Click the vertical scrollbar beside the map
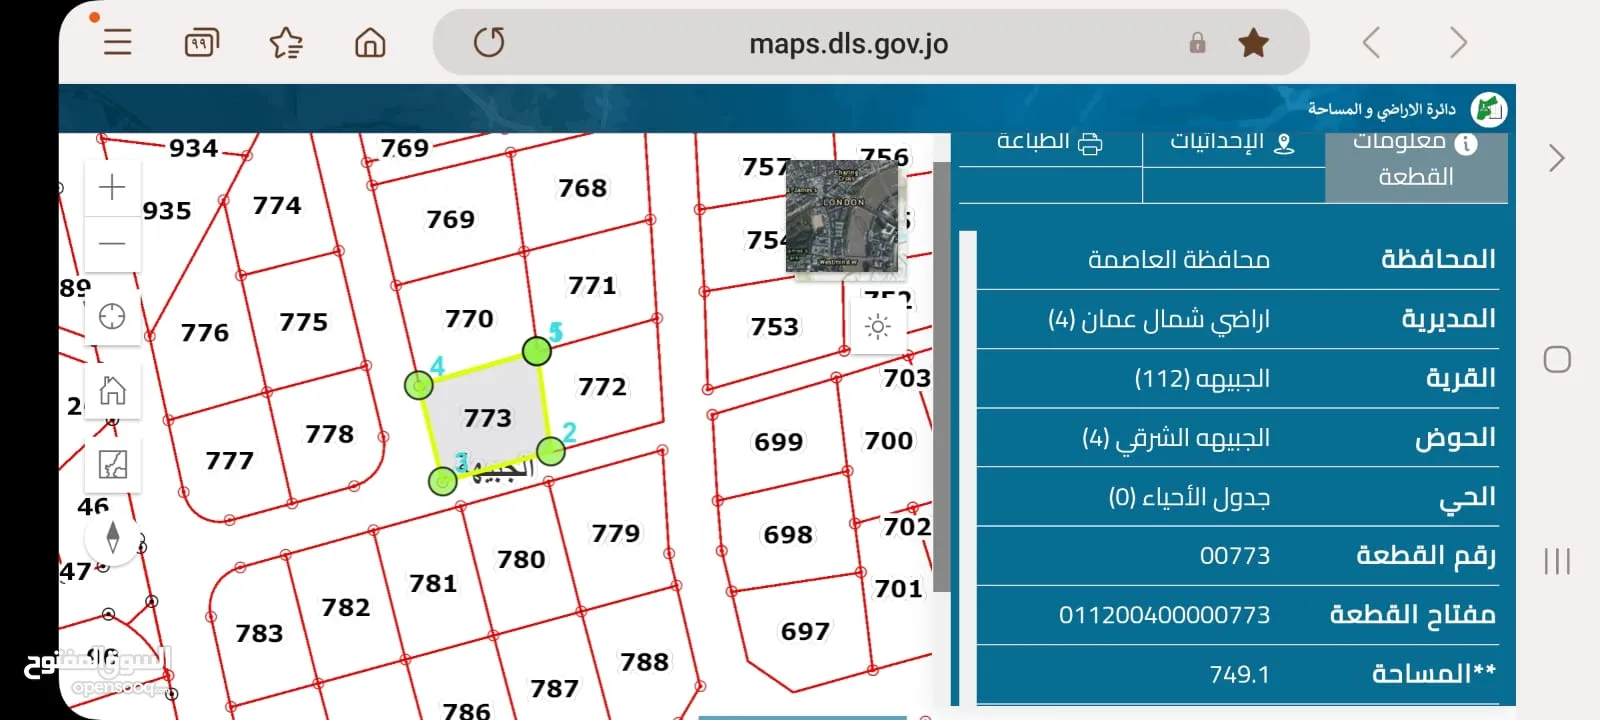1600x720 pixels. pos(941,376)
